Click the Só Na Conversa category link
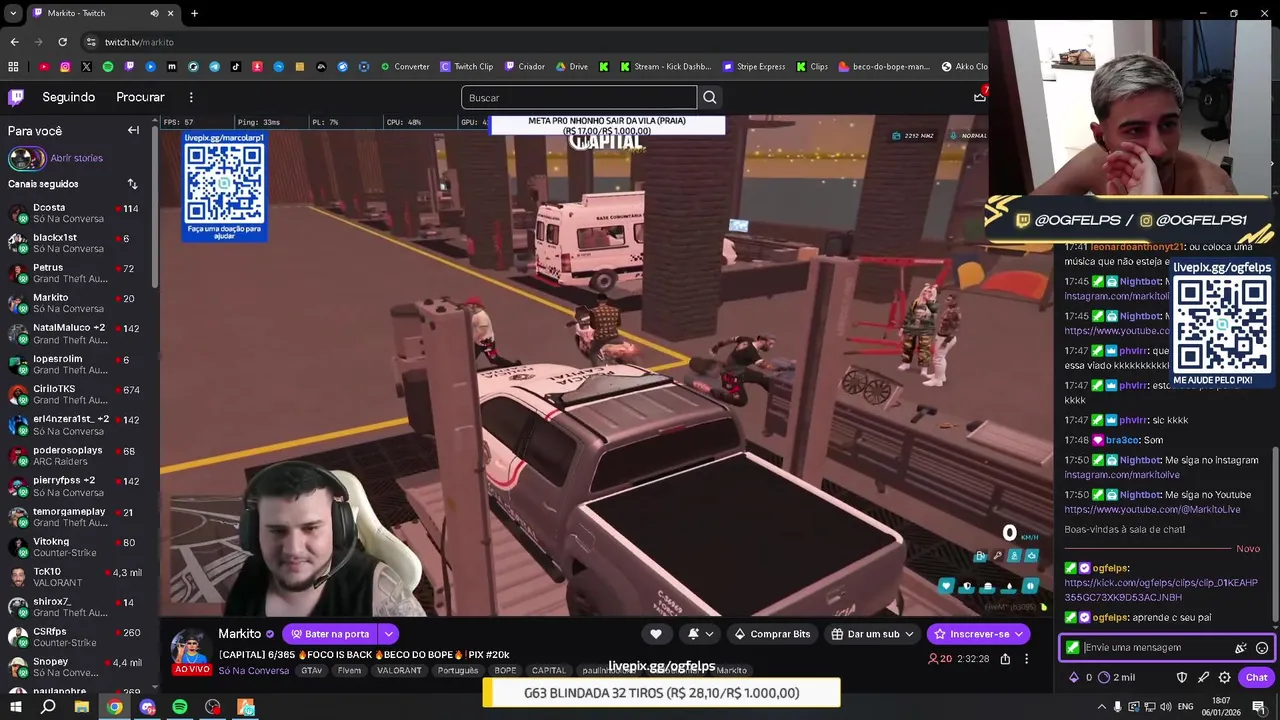Screen dimensions: 1280x720 coord(254,670)
